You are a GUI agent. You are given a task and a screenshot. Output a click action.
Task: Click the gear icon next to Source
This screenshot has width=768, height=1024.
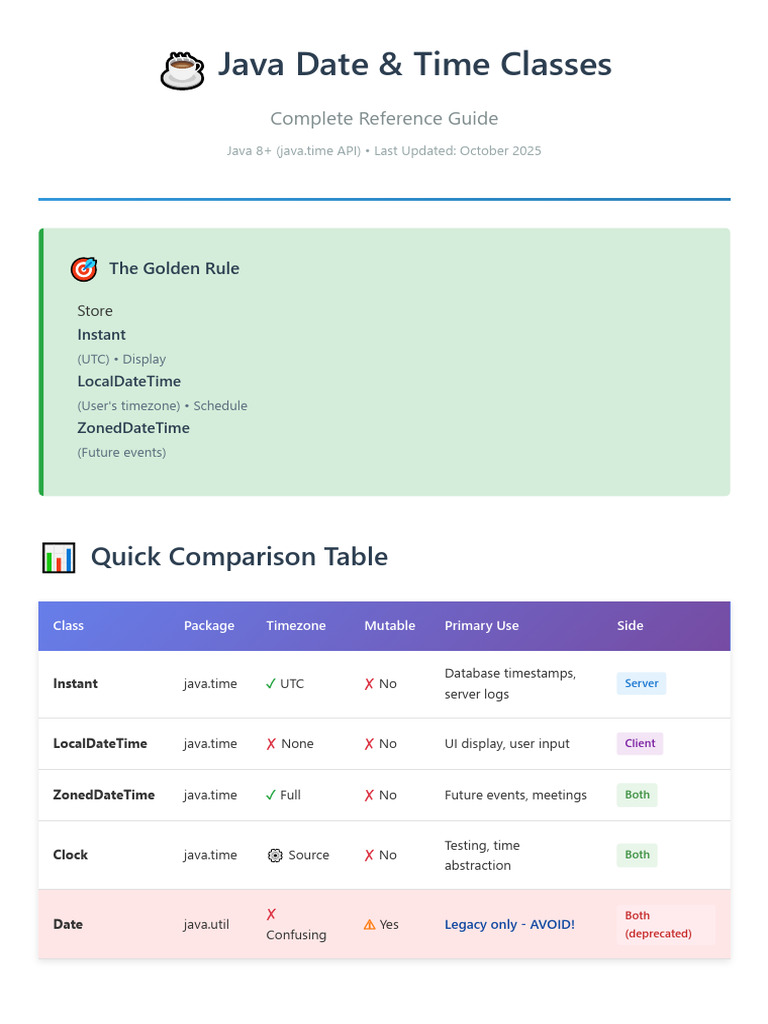tap(275, 855)
